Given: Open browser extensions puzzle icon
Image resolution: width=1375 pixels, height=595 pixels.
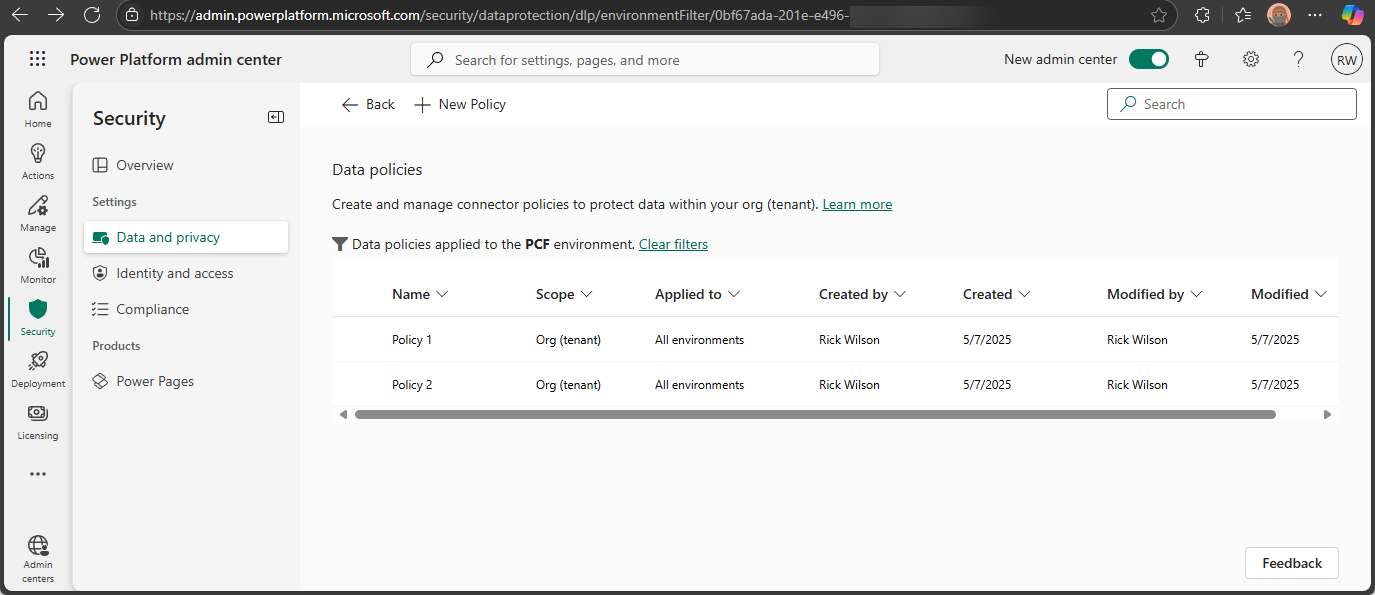Looking at the screenshot, I should coord(1203,15).
